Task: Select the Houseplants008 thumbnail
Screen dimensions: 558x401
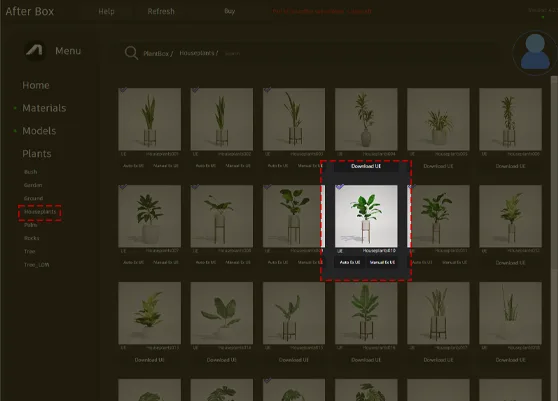Action: coord(222,216)
